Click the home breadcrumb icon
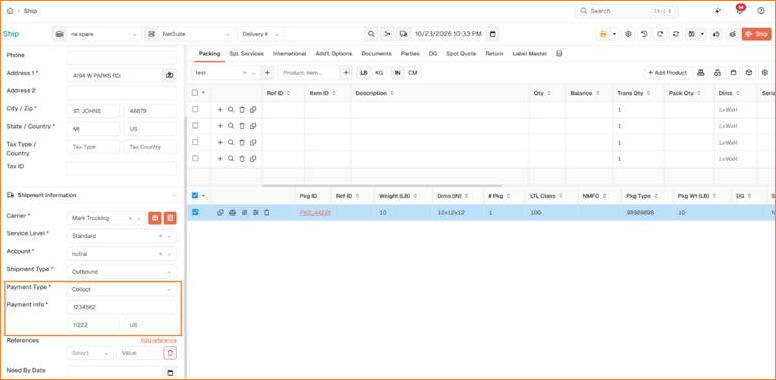Viewport: 776px width, 380px height. point(10,11)
